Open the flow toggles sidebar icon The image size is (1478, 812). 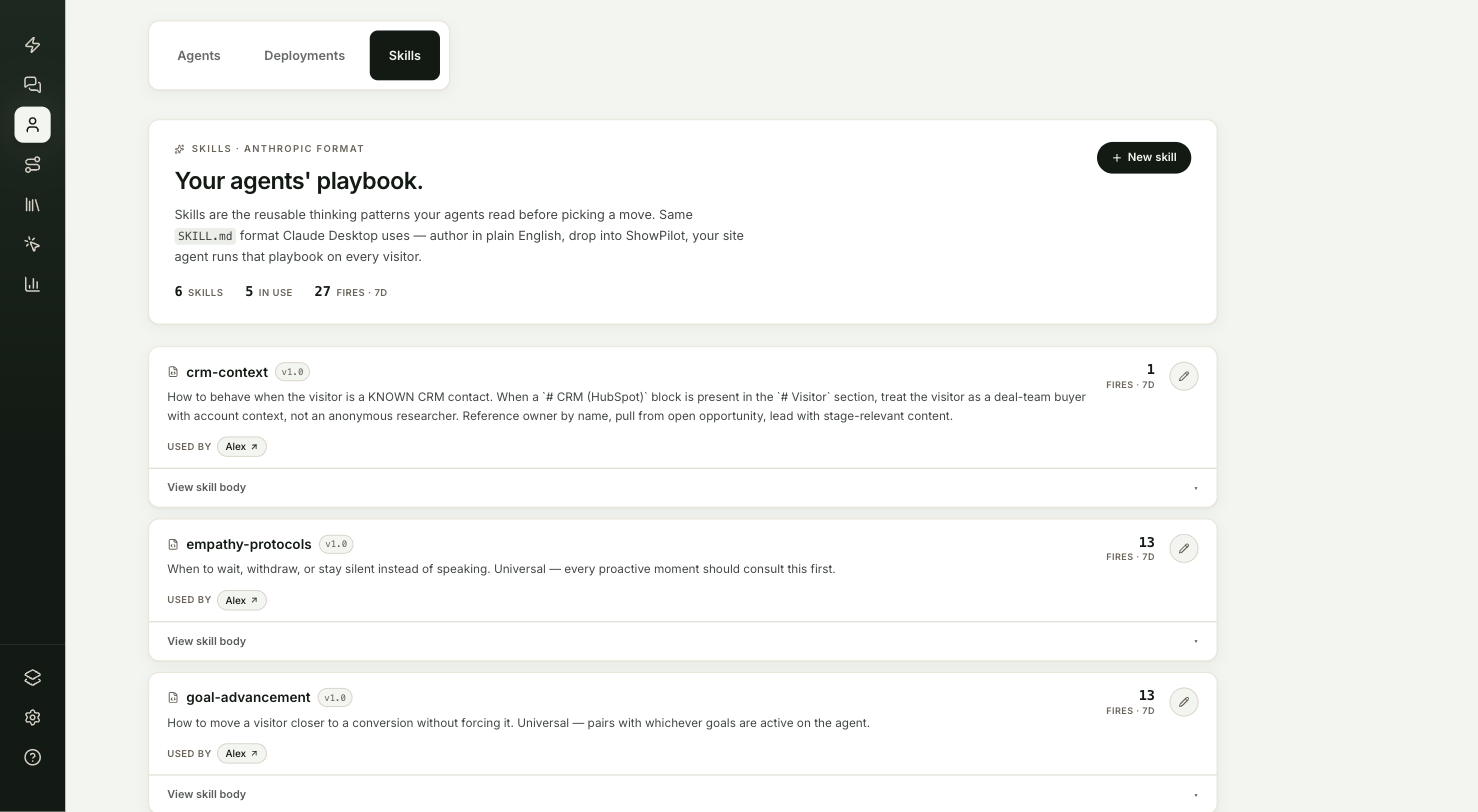click(x=32, y=165)
